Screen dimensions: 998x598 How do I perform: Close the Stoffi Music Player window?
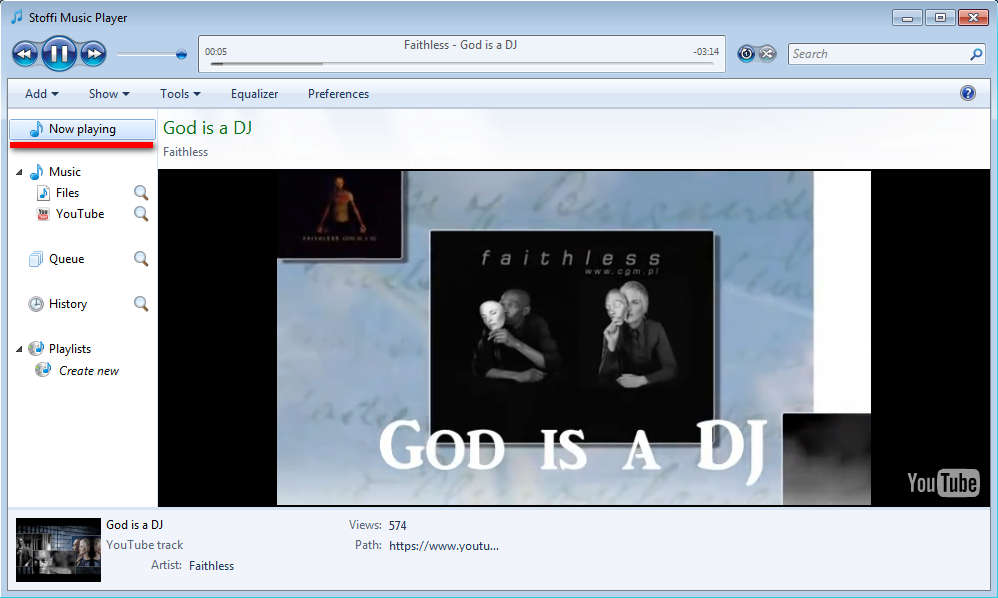coord(973,18)
